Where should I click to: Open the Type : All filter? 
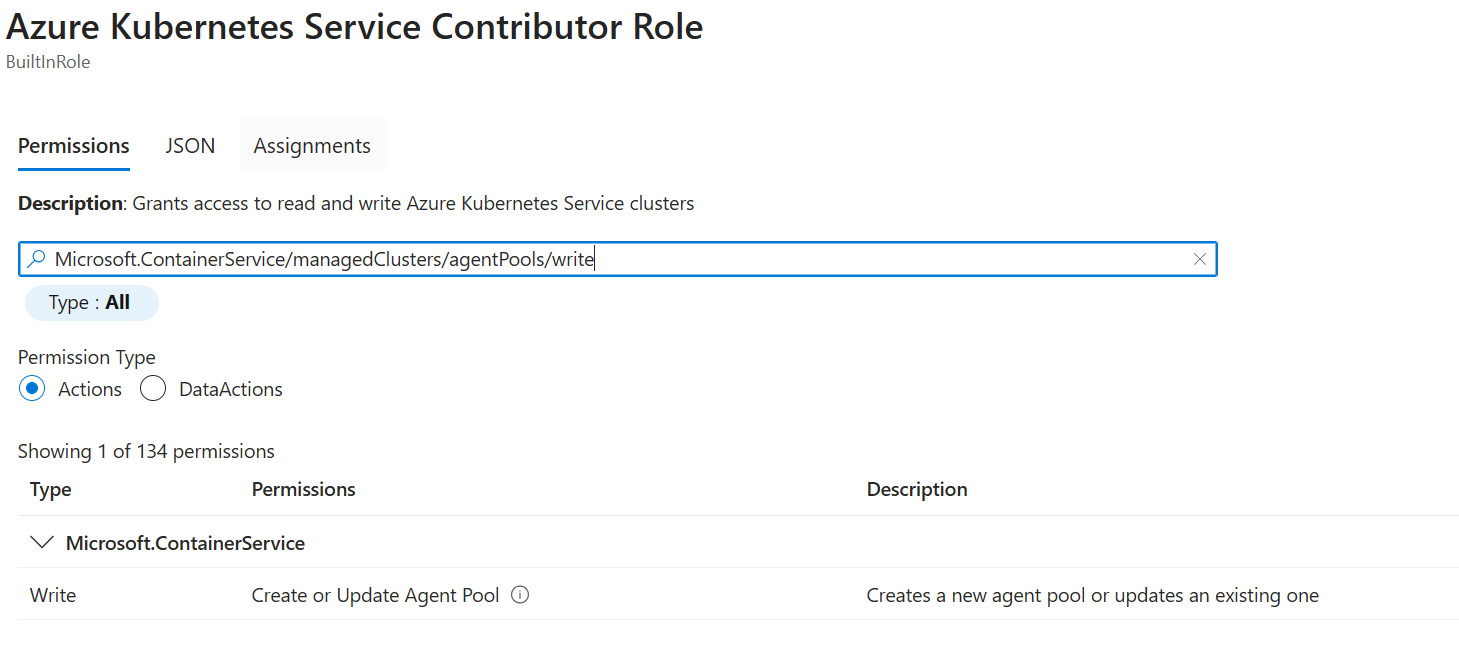coord(91,303)
